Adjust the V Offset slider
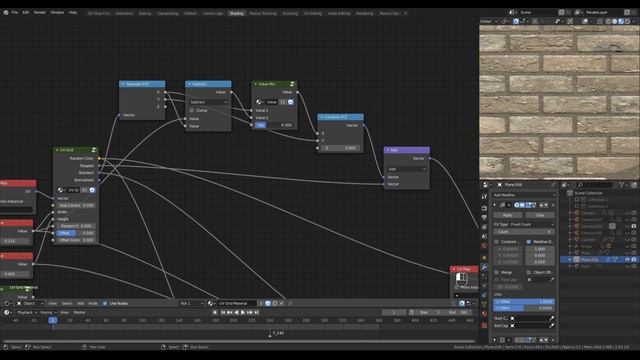 click(x=524, y=308)
